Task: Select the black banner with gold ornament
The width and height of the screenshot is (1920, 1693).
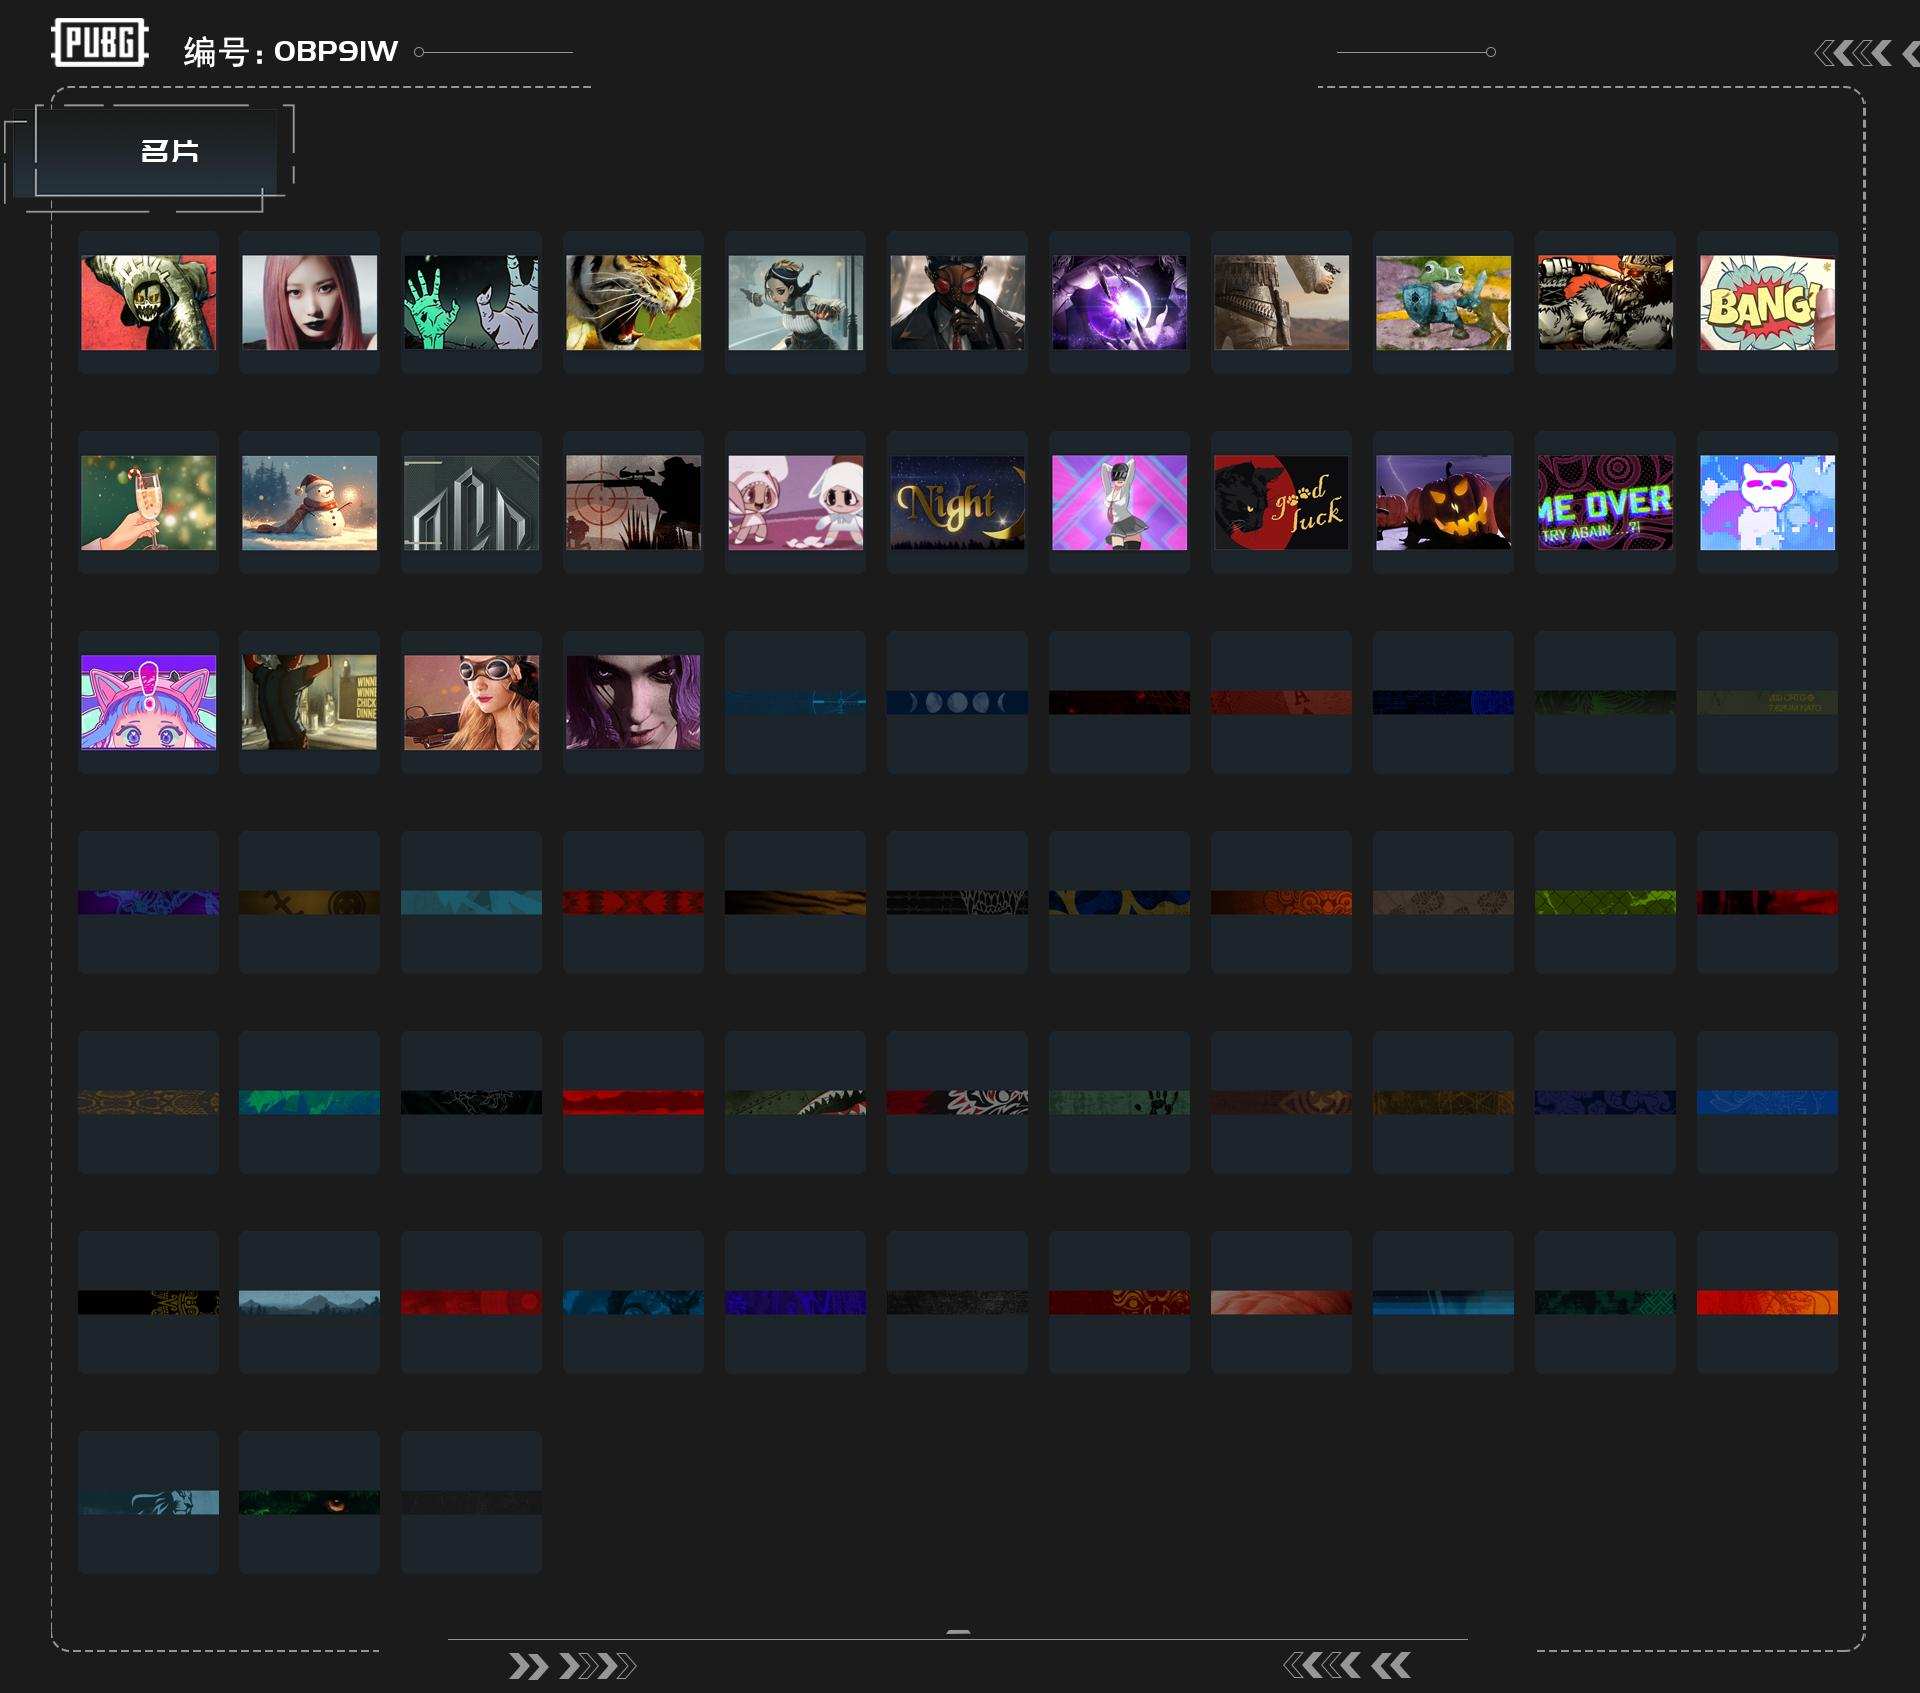Action: pyautogui.click(x=148, y=1302)
